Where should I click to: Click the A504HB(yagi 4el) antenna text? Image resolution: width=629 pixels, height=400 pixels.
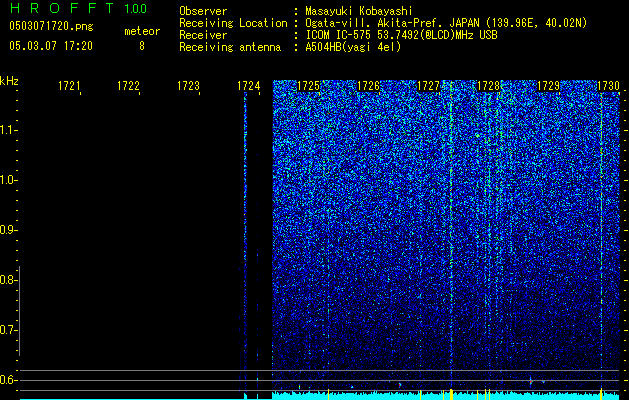coord(353,47)
